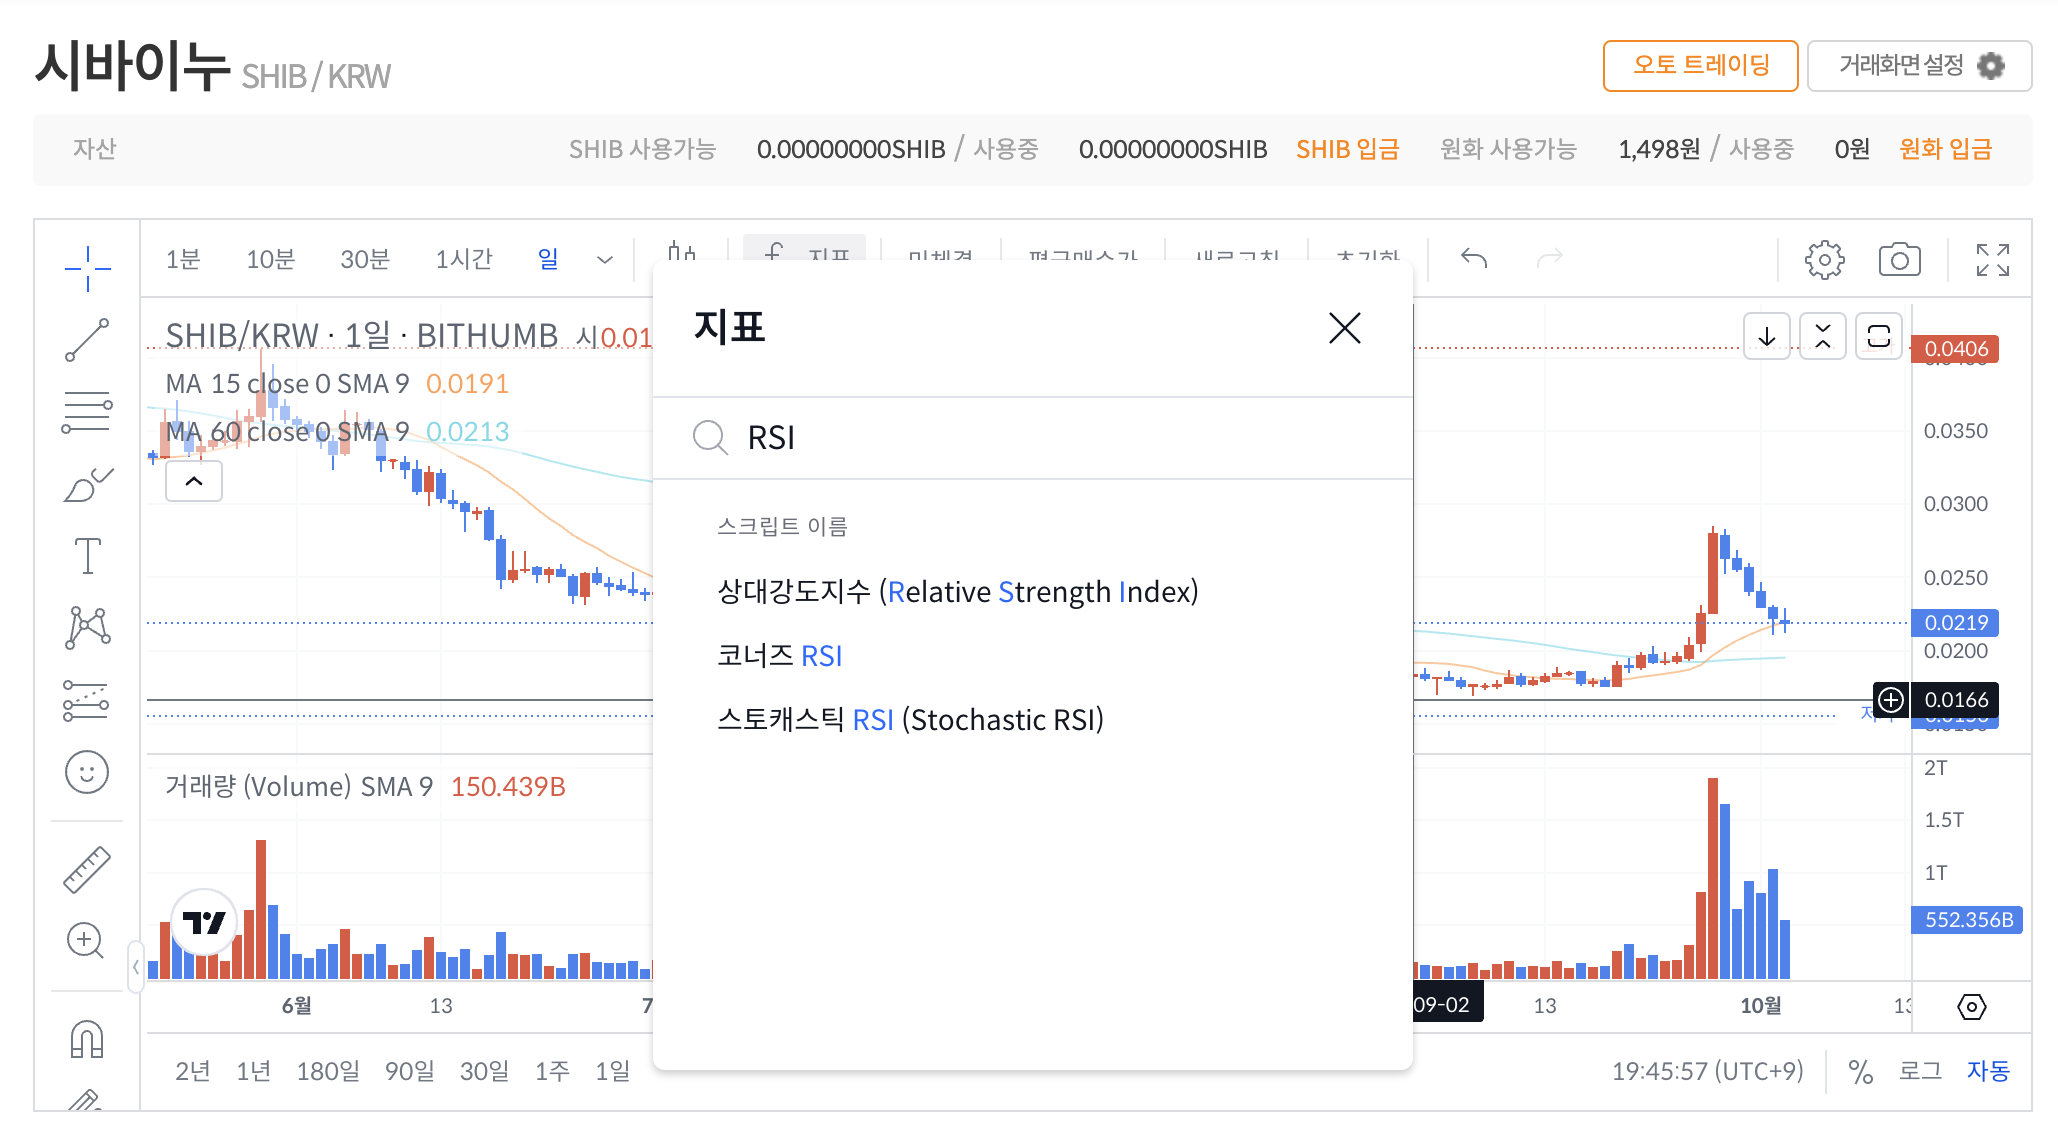Viewport: 2058px width, 1138px height.
Task: Open the emoji icons tool
Action: 87,772
